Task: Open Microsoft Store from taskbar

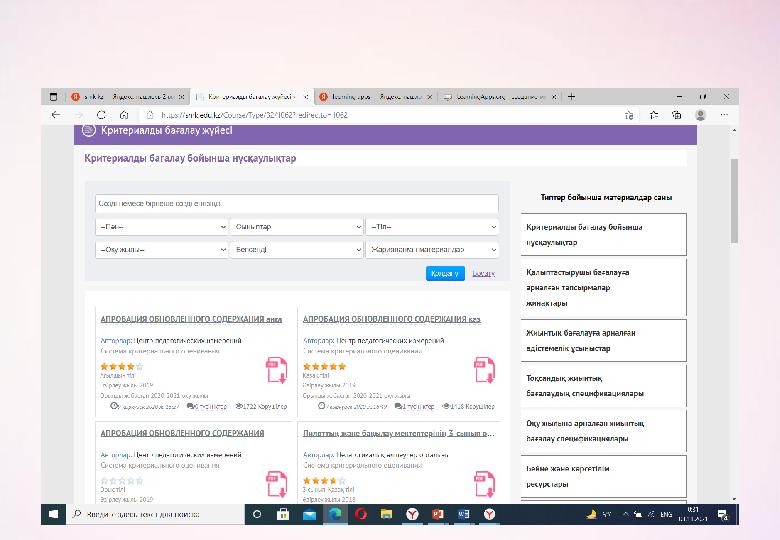Action: coord(283,514)
